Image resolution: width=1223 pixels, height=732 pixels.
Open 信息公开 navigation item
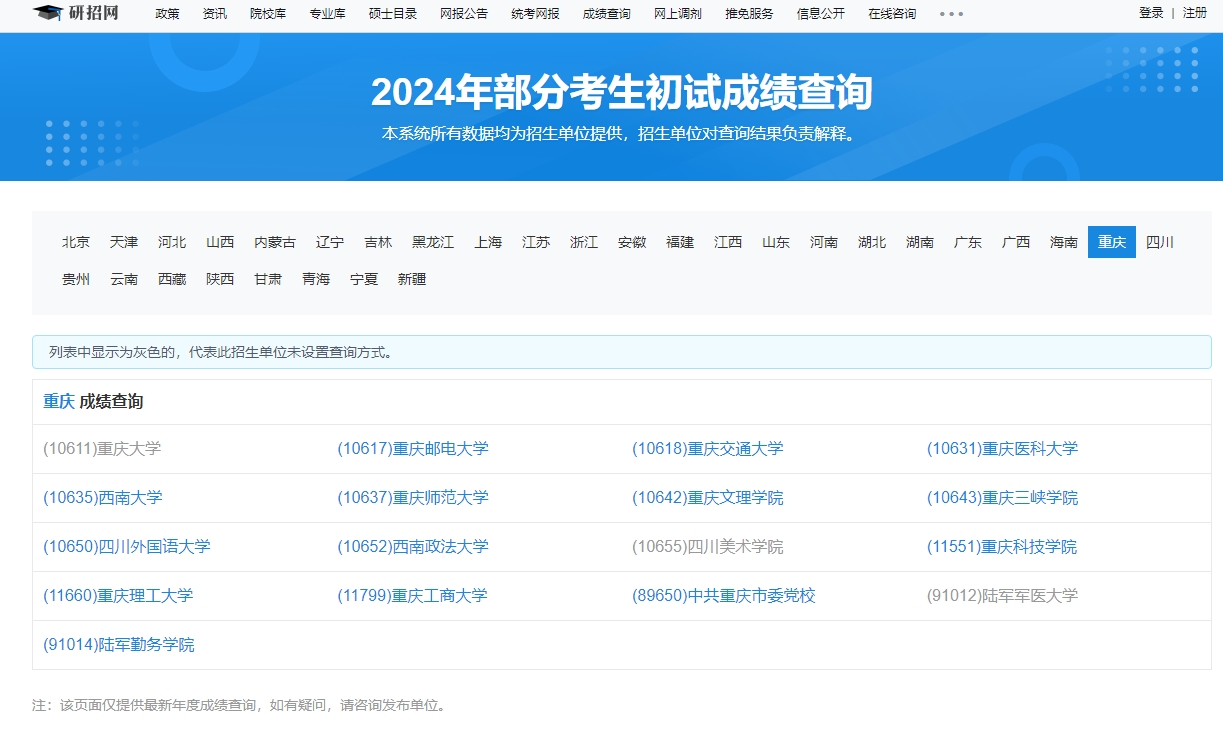click(821, 14)
